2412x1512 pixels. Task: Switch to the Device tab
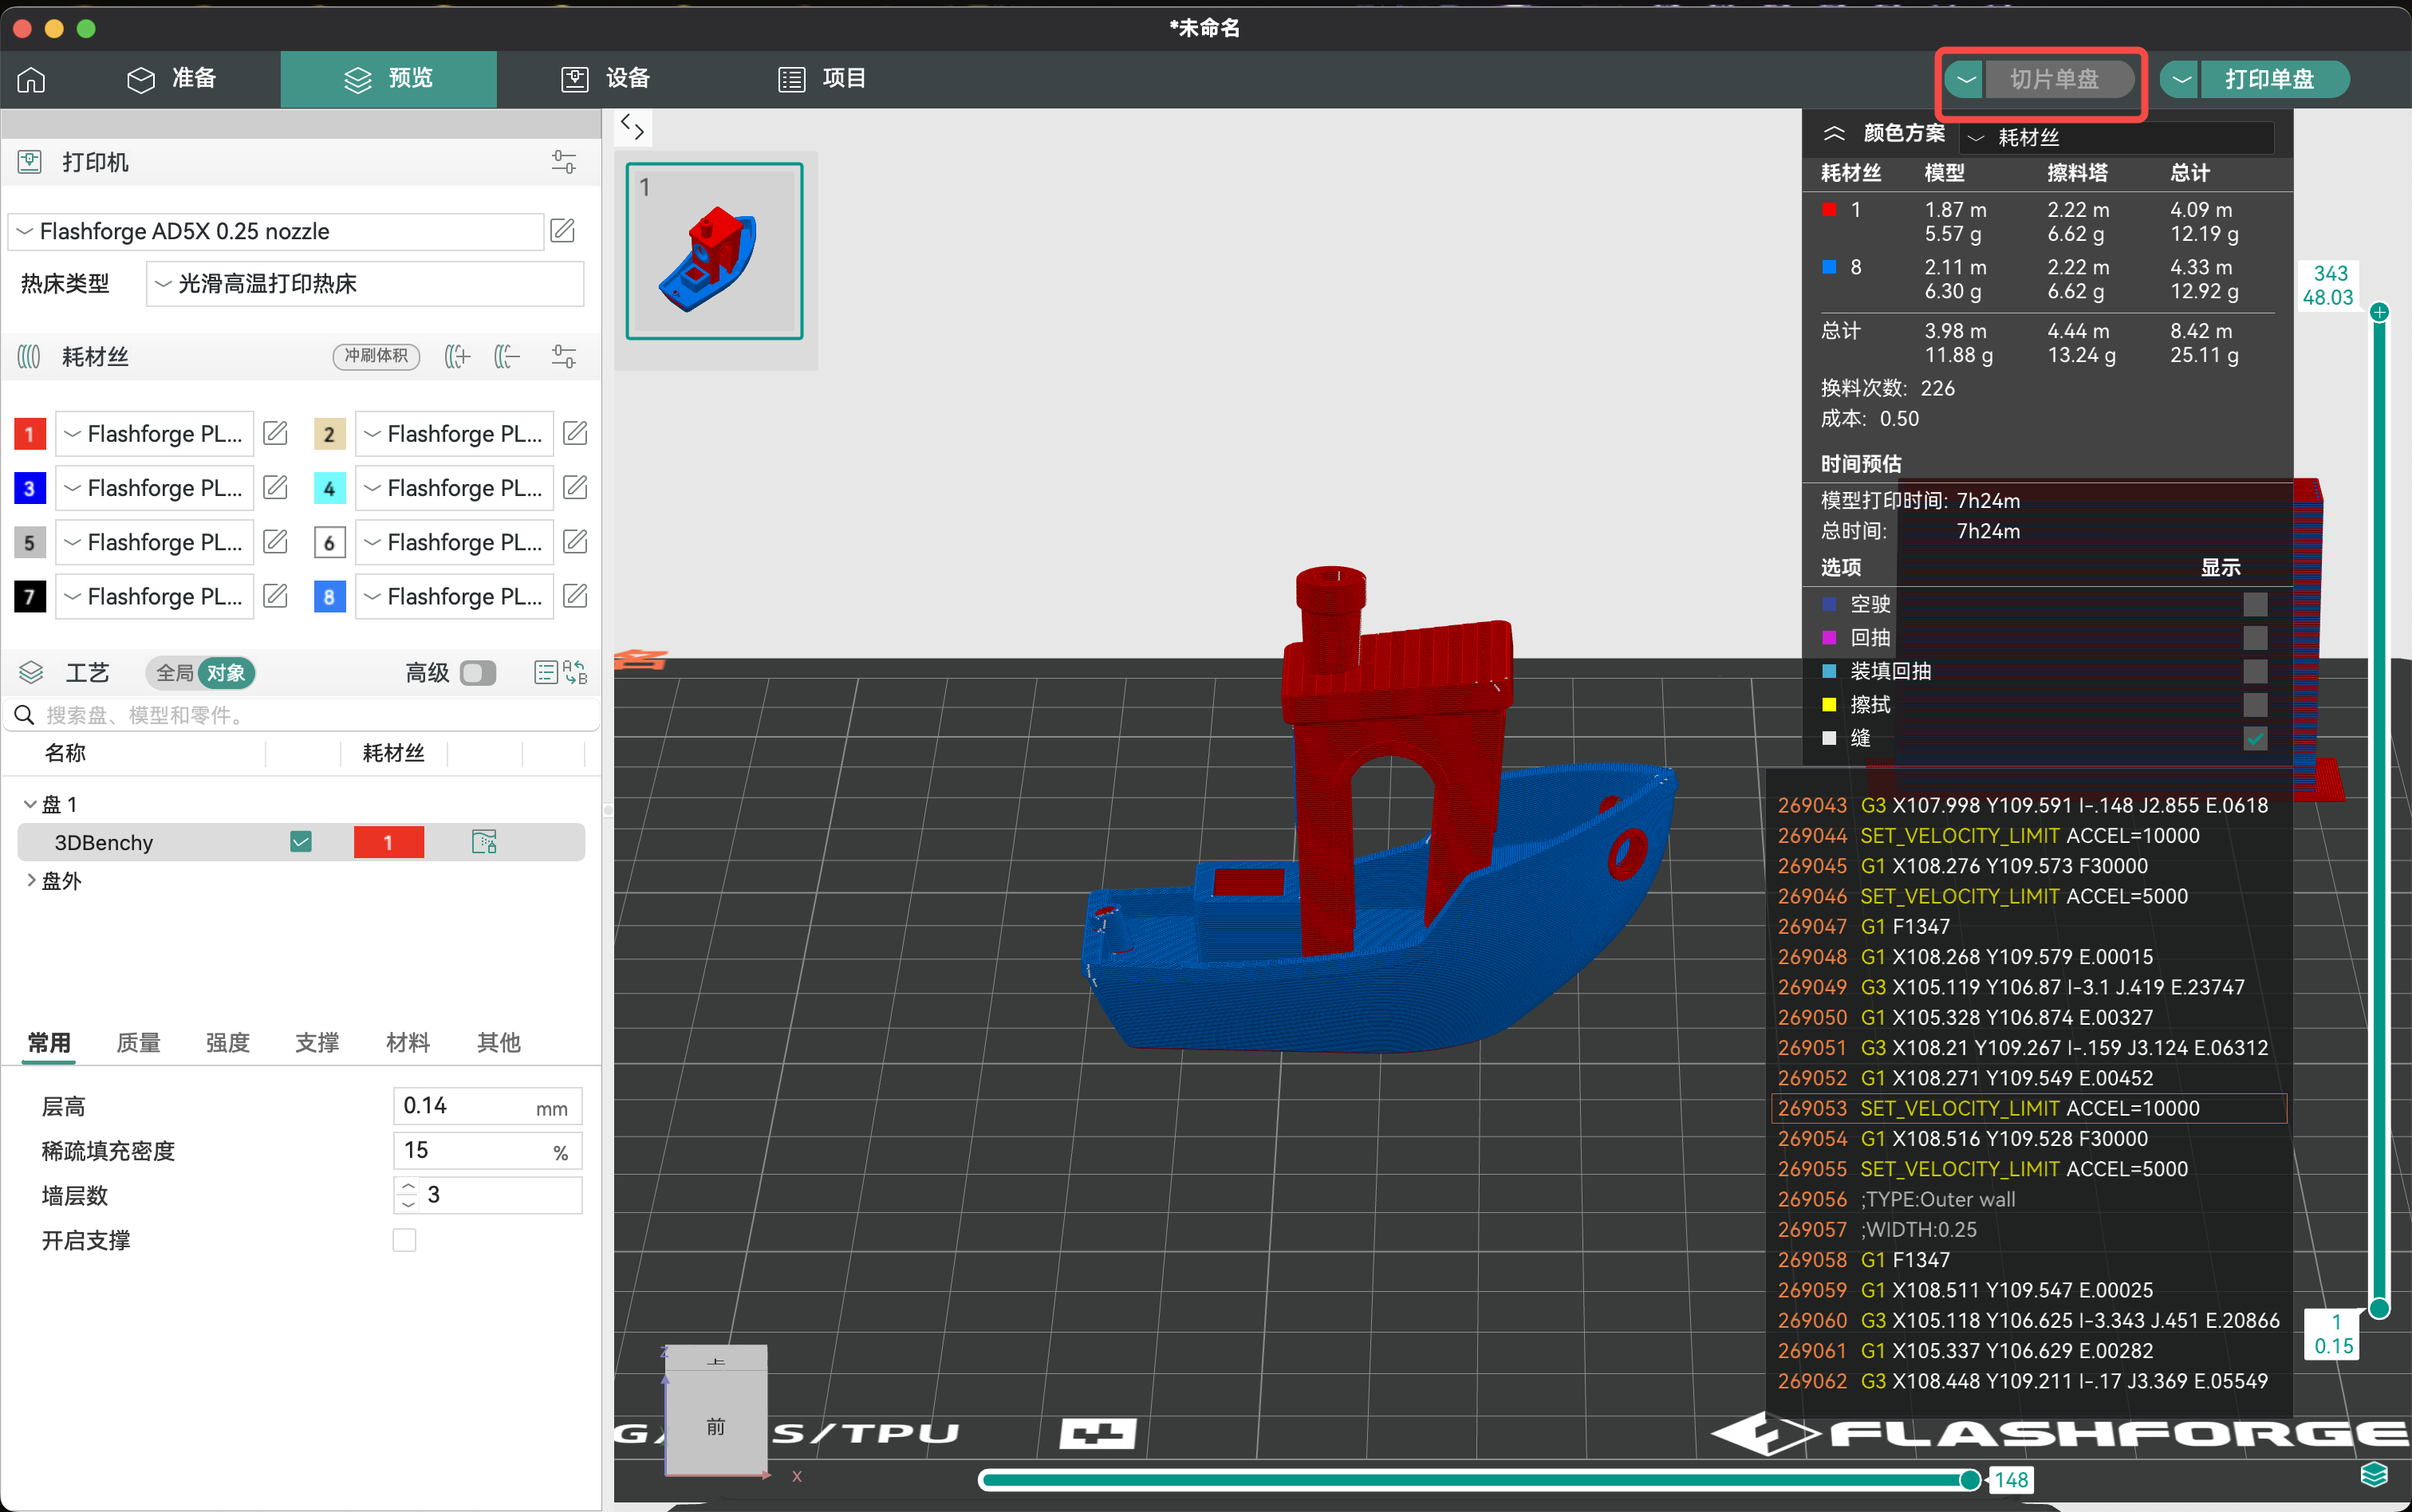click(605, 79)
